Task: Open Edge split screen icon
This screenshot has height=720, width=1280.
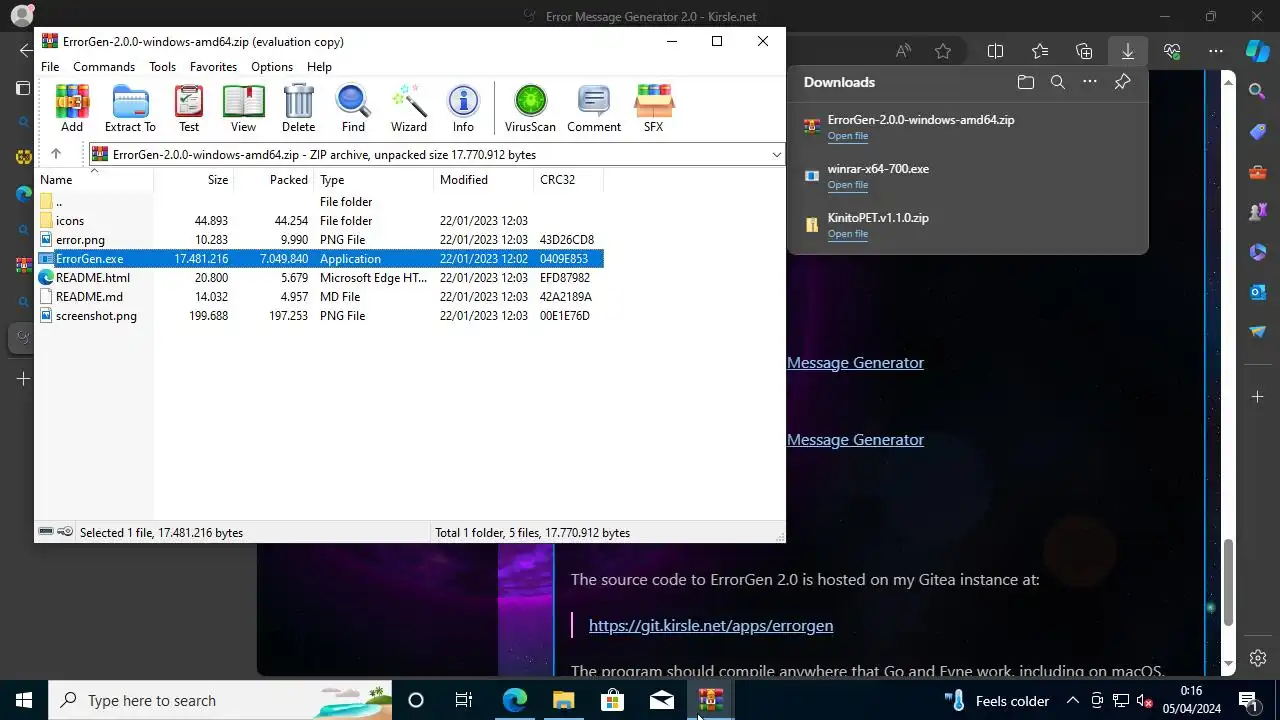Action: tap(995, 51)
